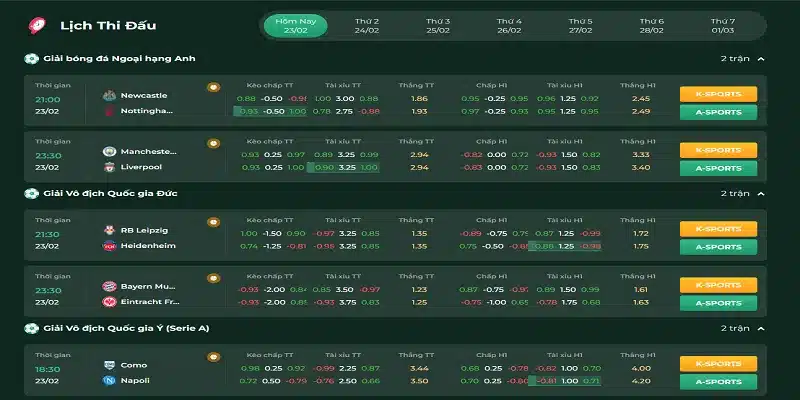Select the 1.86 Thắng TT odds for Newcastle
This screenshot has height=400, width=800.
pos(419,98)
